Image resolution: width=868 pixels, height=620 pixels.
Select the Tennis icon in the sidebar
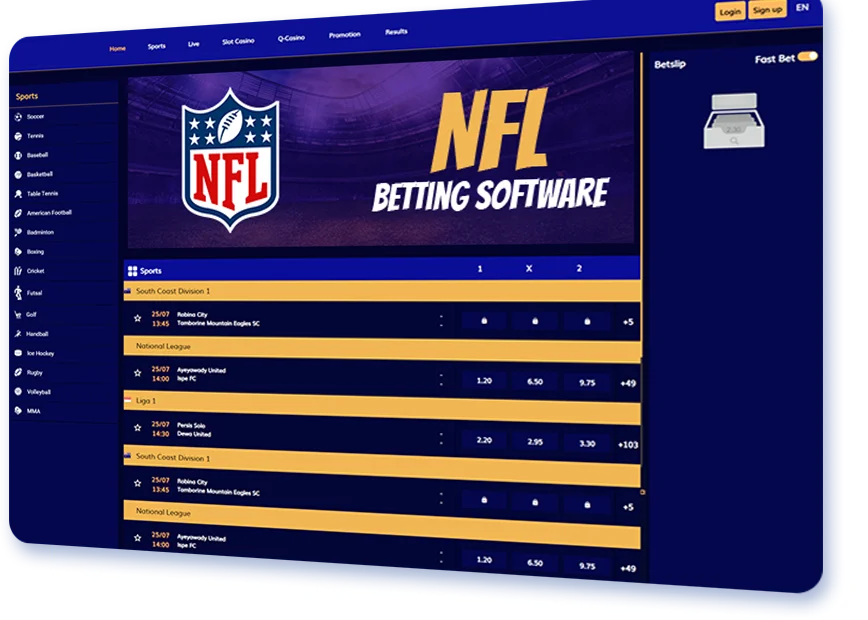[18, 136]
